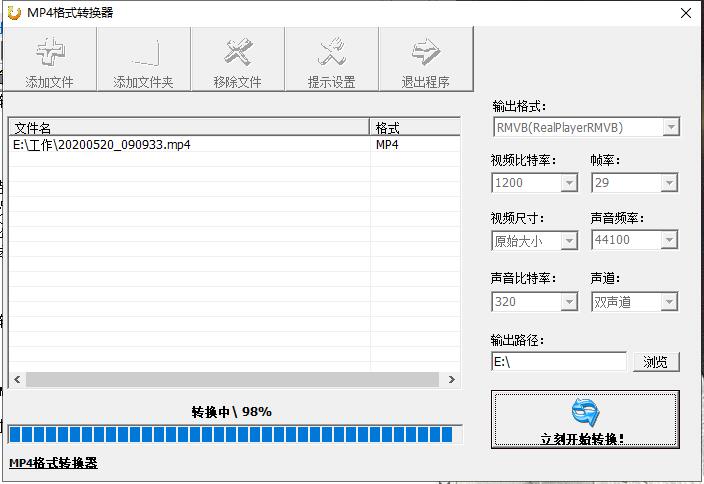Click 退出程序 (exit program) toolbar icon

pyautogui.click(x=426, y=59)
